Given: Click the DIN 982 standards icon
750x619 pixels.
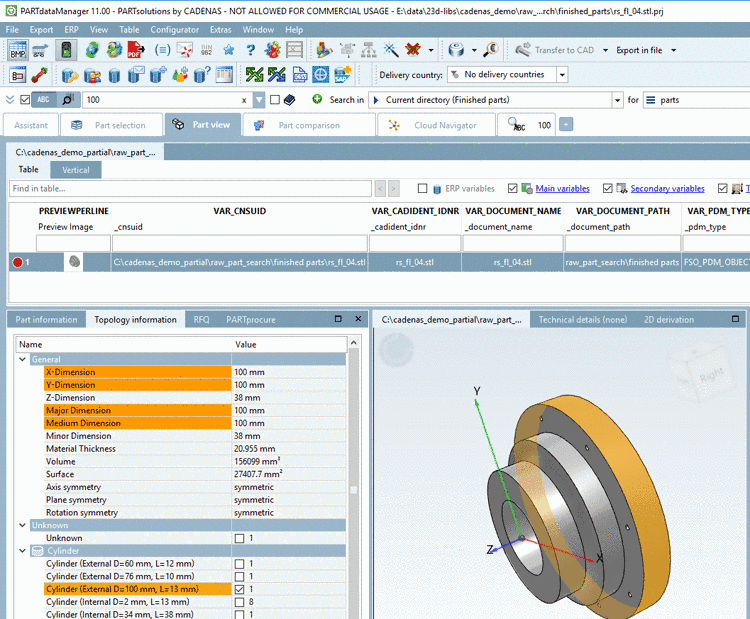Looking at the screenshot, I should pos(208,50).
